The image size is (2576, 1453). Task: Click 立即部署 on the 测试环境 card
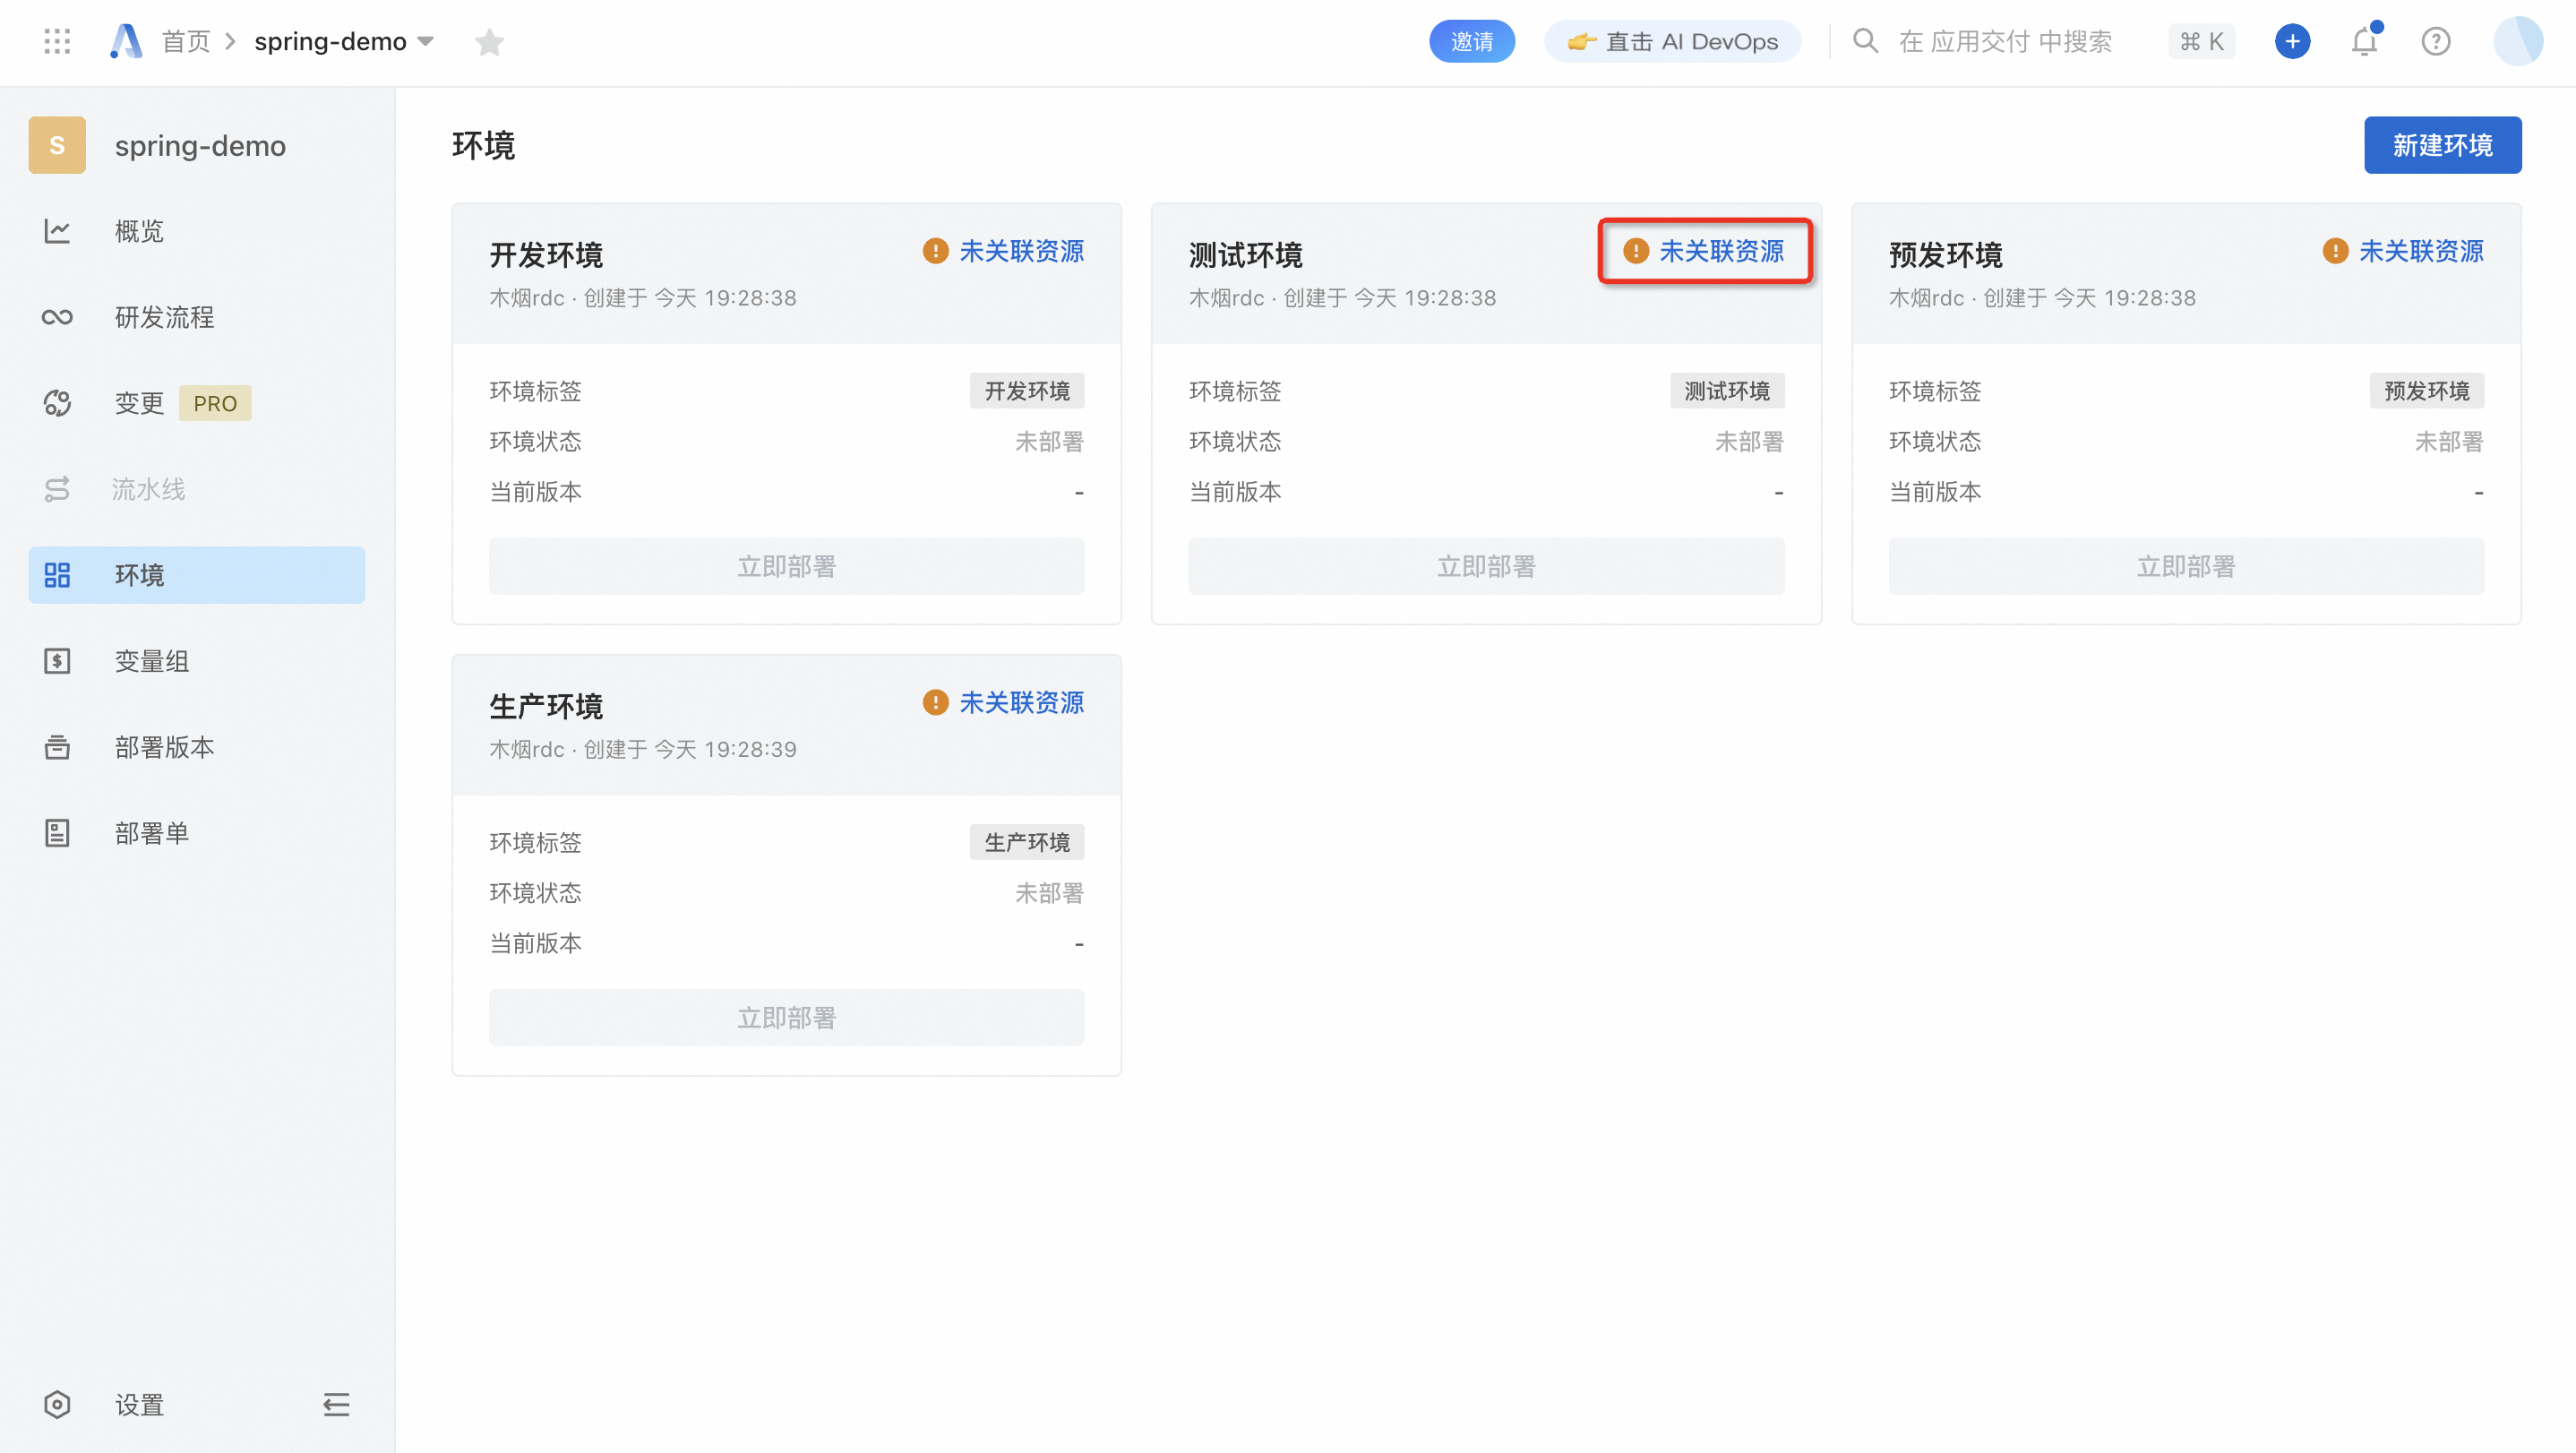[x=1487, y=566]
